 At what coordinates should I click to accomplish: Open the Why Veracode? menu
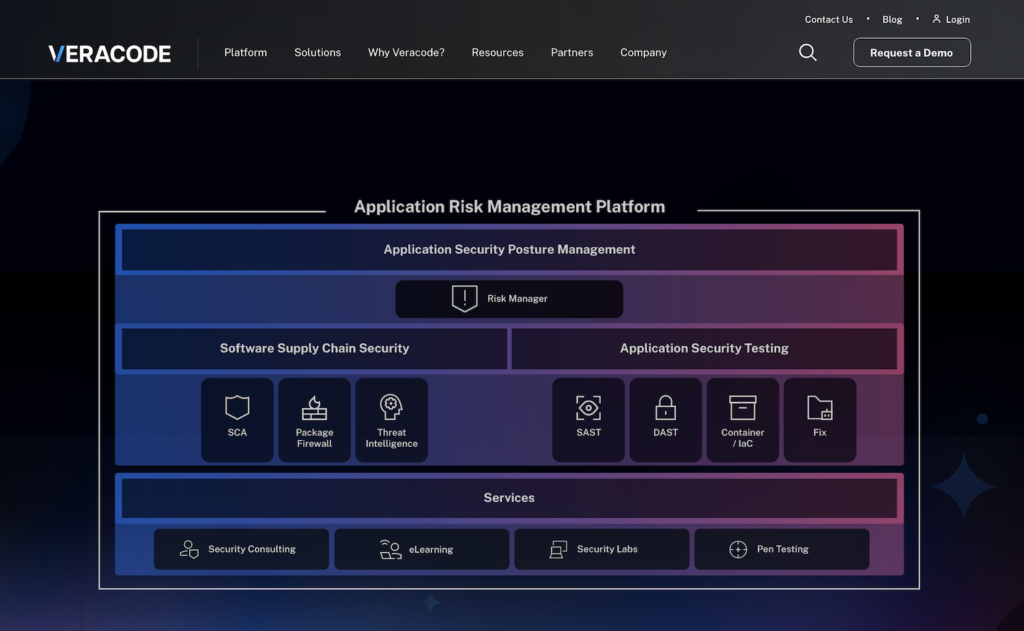[x=406, y=52]
